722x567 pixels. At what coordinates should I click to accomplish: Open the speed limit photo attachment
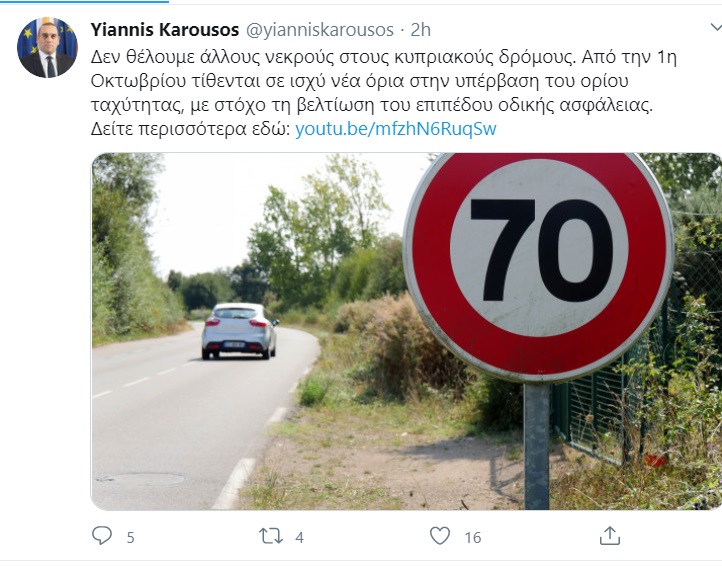406,331
